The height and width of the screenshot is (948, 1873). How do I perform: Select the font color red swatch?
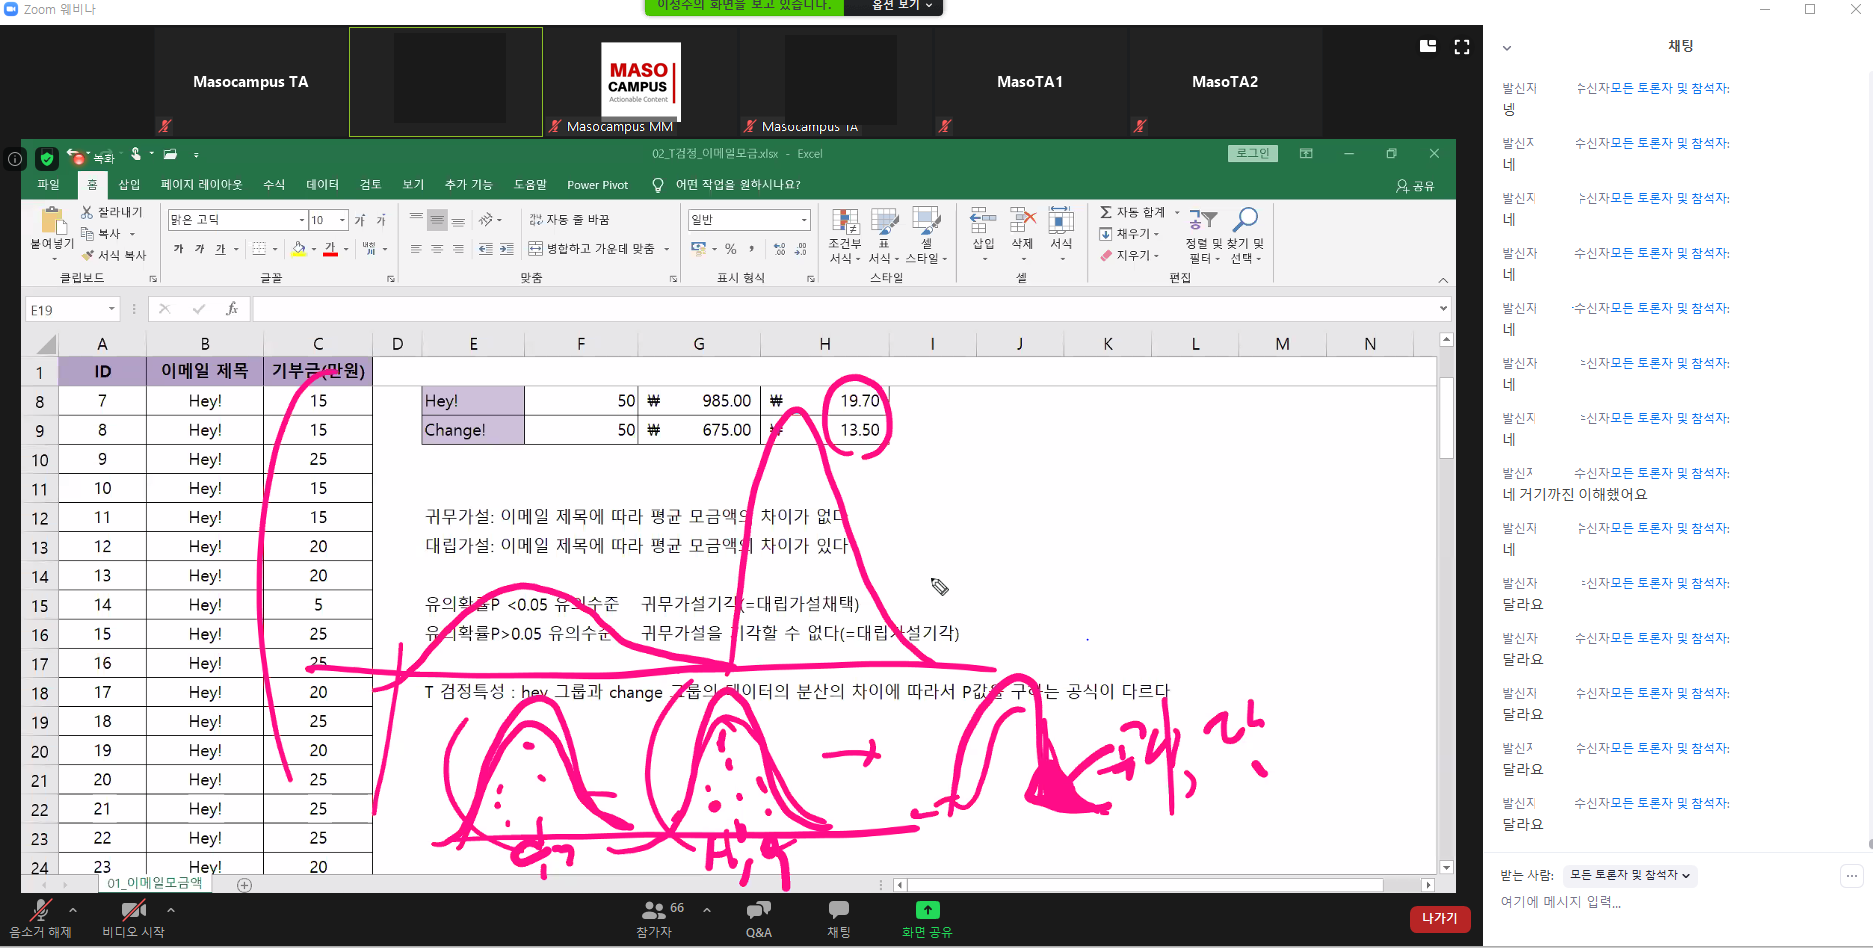click(x=330, y=249)
